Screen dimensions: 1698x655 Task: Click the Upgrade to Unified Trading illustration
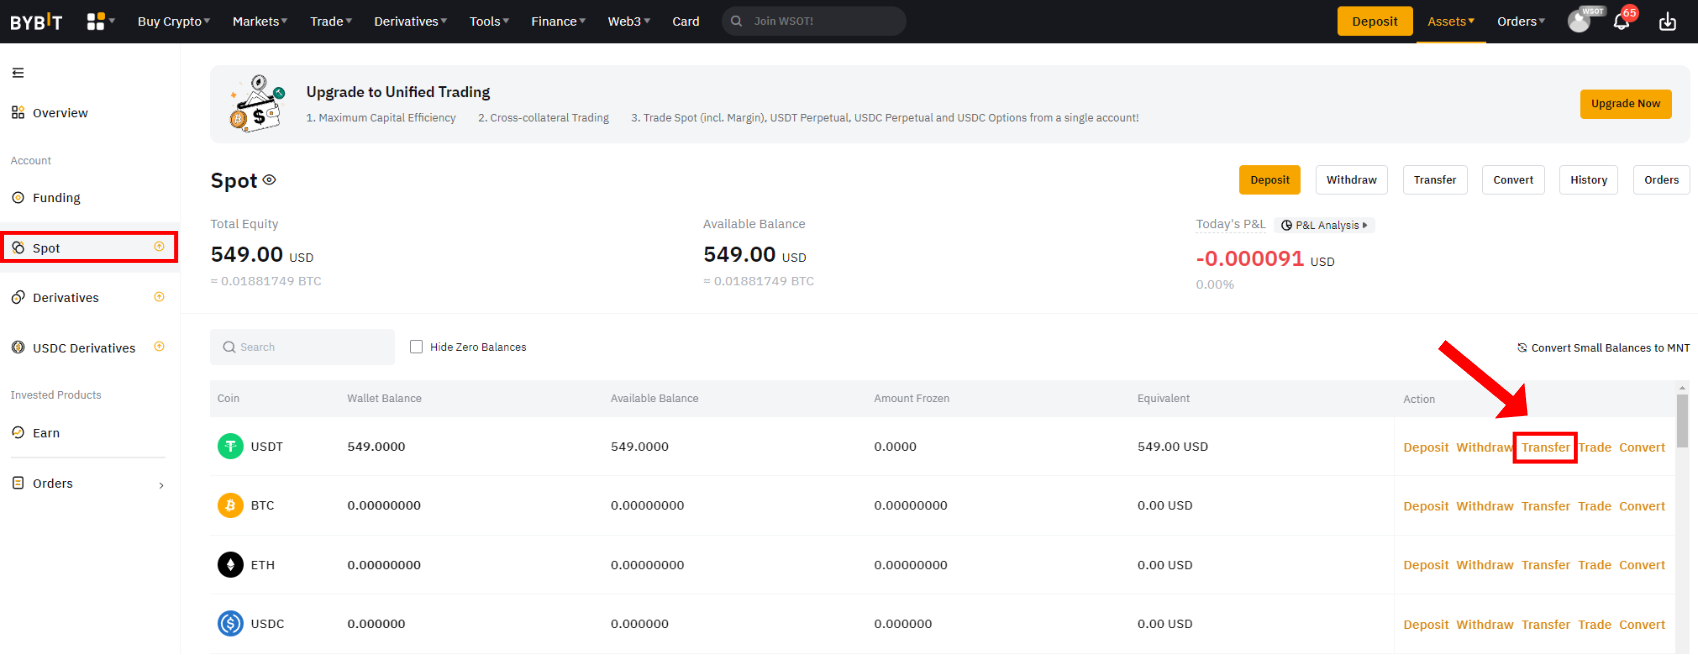click(x=256, y=104)
